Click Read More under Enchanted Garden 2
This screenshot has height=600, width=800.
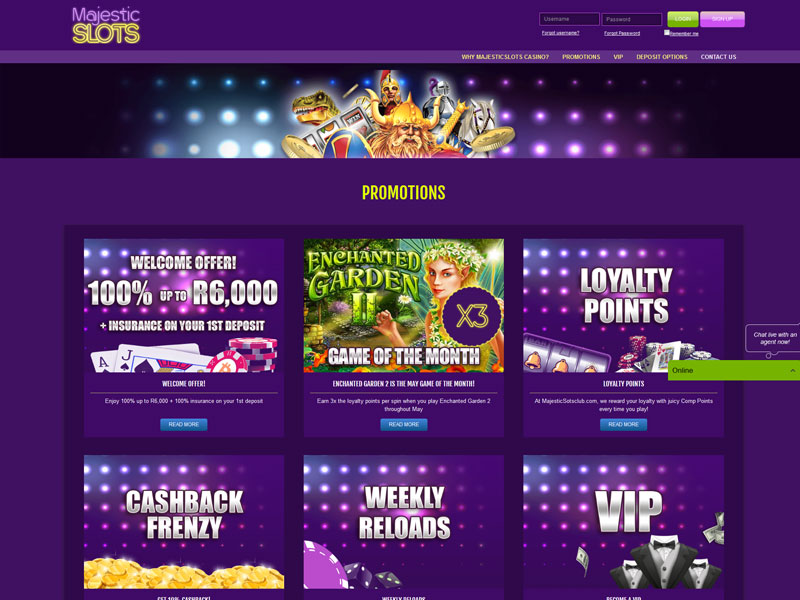coord(404,424)
